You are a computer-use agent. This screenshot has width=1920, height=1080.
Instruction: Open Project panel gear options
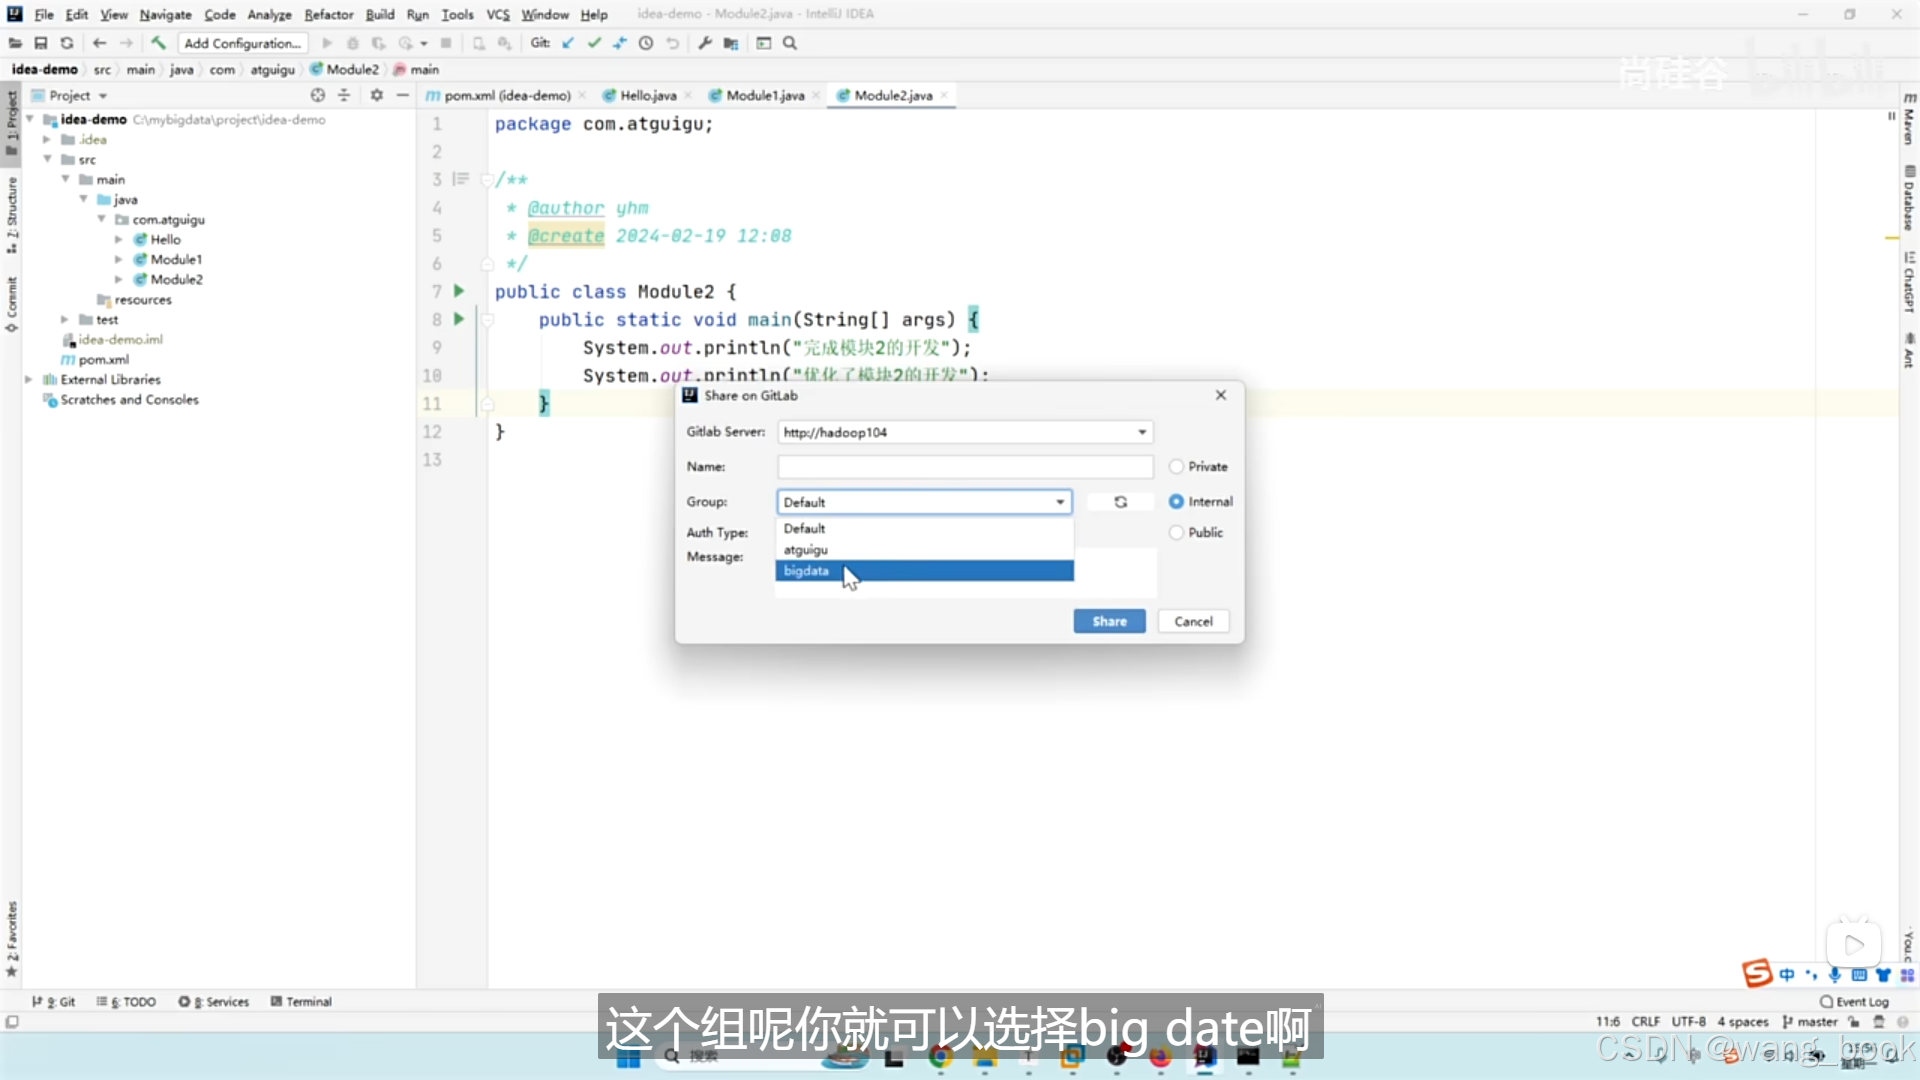pos(377,95)
